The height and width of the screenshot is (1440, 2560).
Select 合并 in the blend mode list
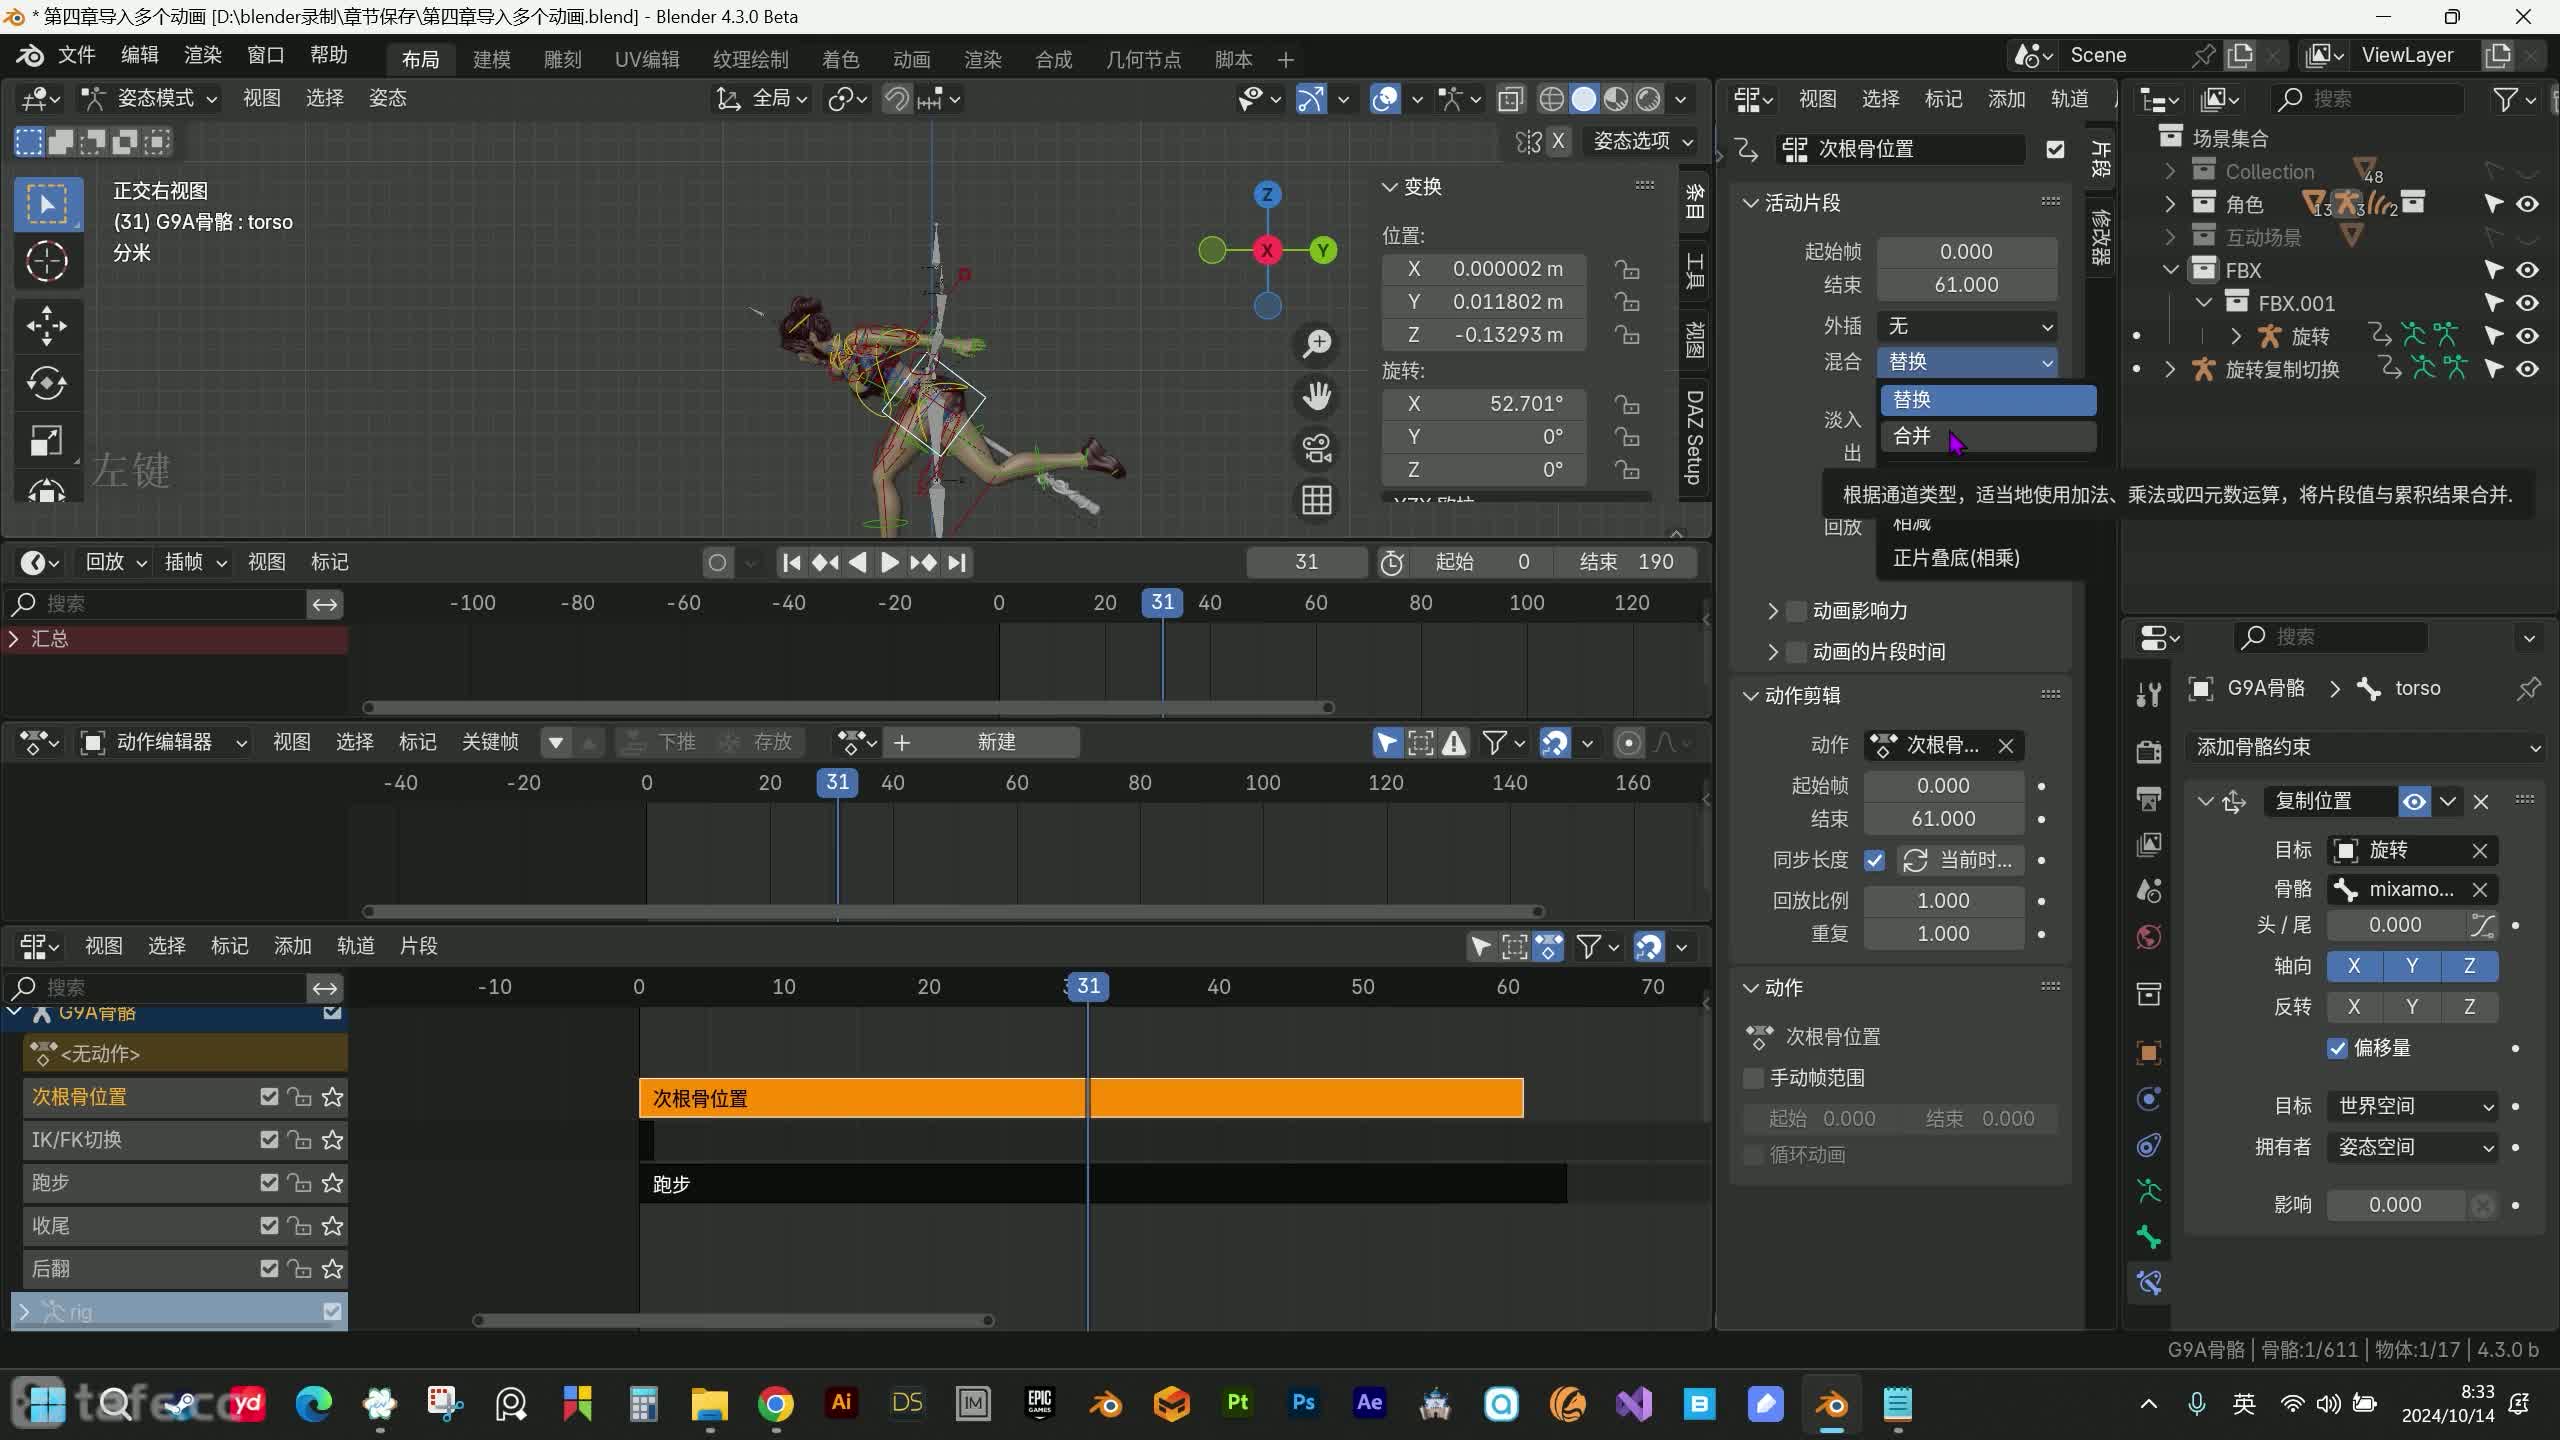pyautogui.click(x=1987, y=436)
